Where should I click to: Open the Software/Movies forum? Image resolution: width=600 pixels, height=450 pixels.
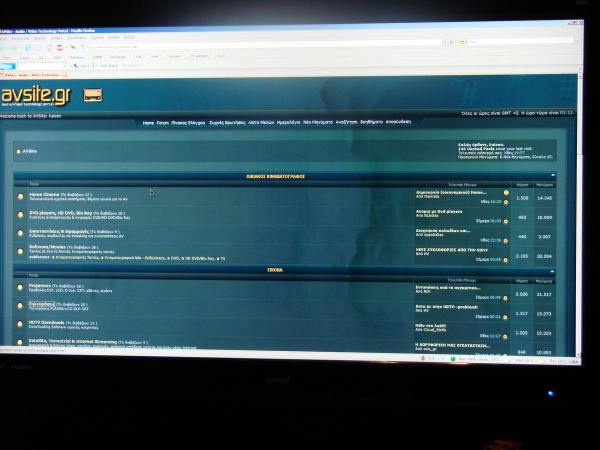[47, 247]
